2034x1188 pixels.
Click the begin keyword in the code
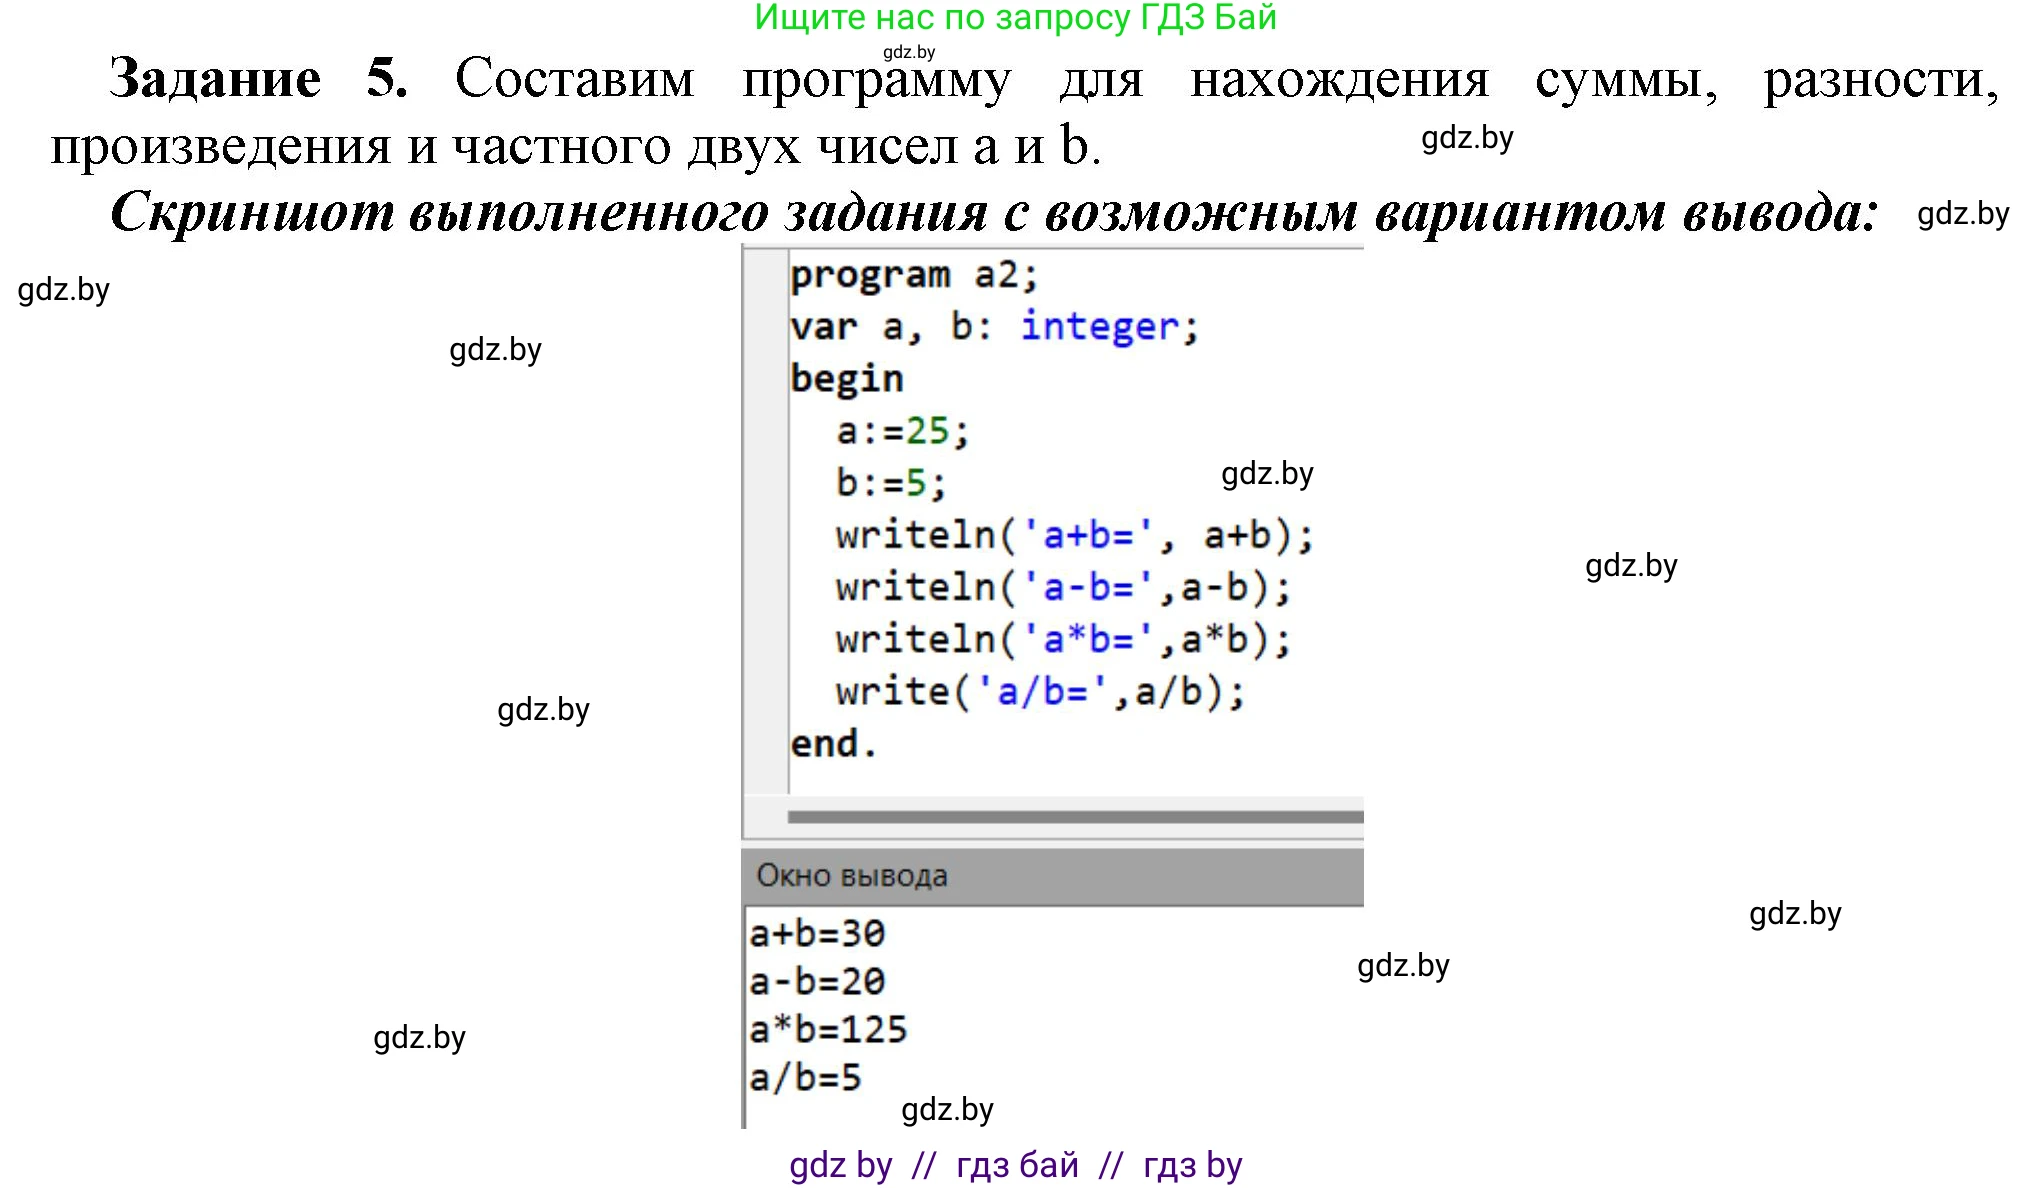tap(846, 377)
